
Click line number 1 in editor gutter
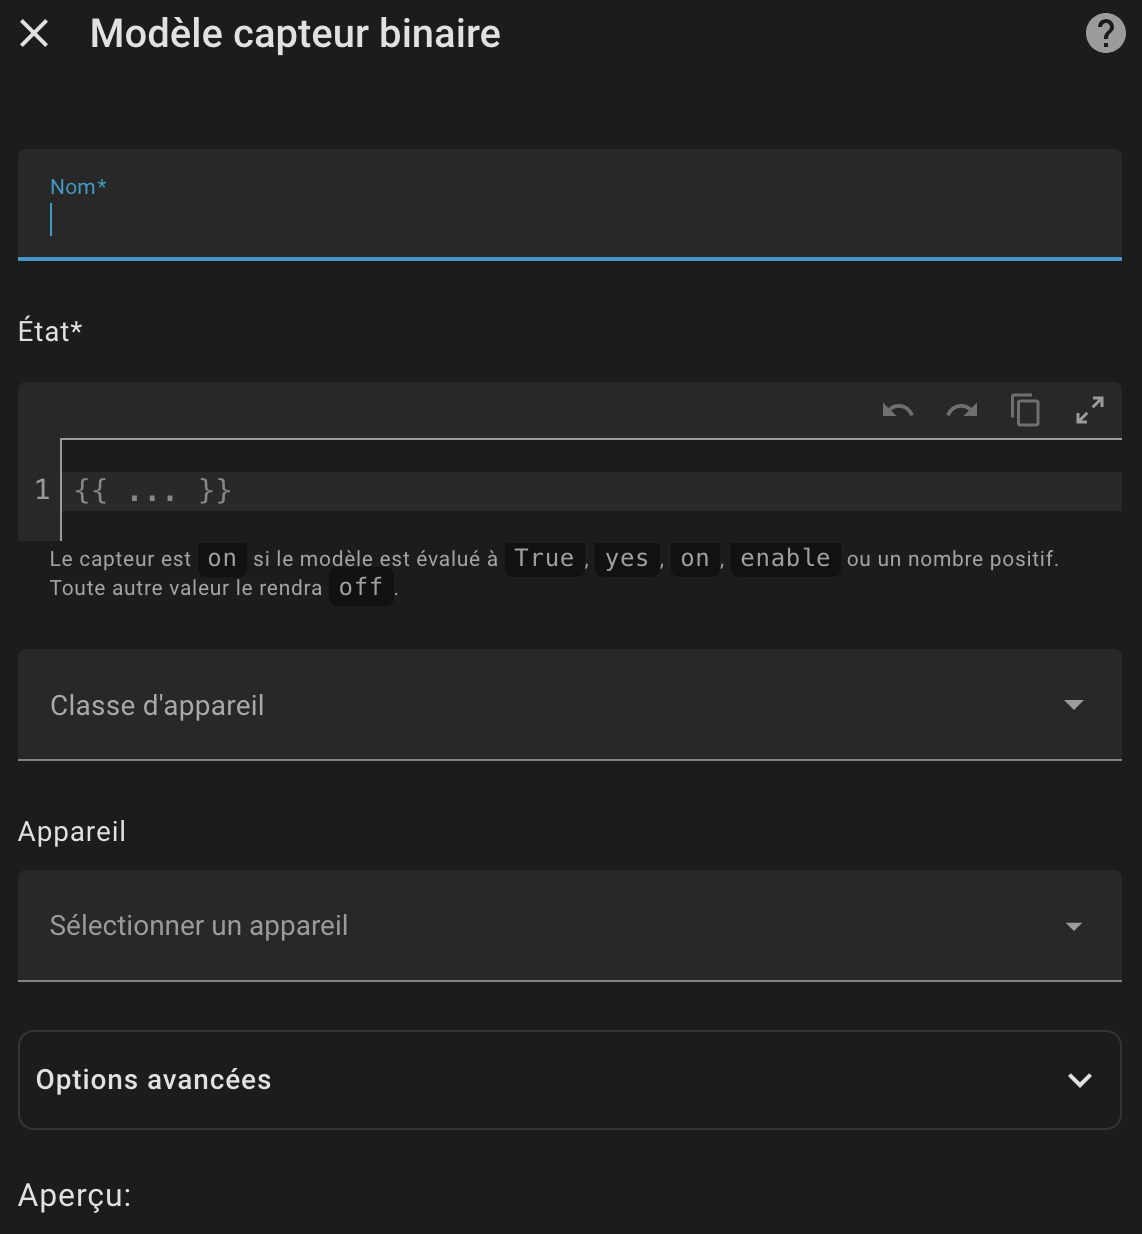[42, 490]
